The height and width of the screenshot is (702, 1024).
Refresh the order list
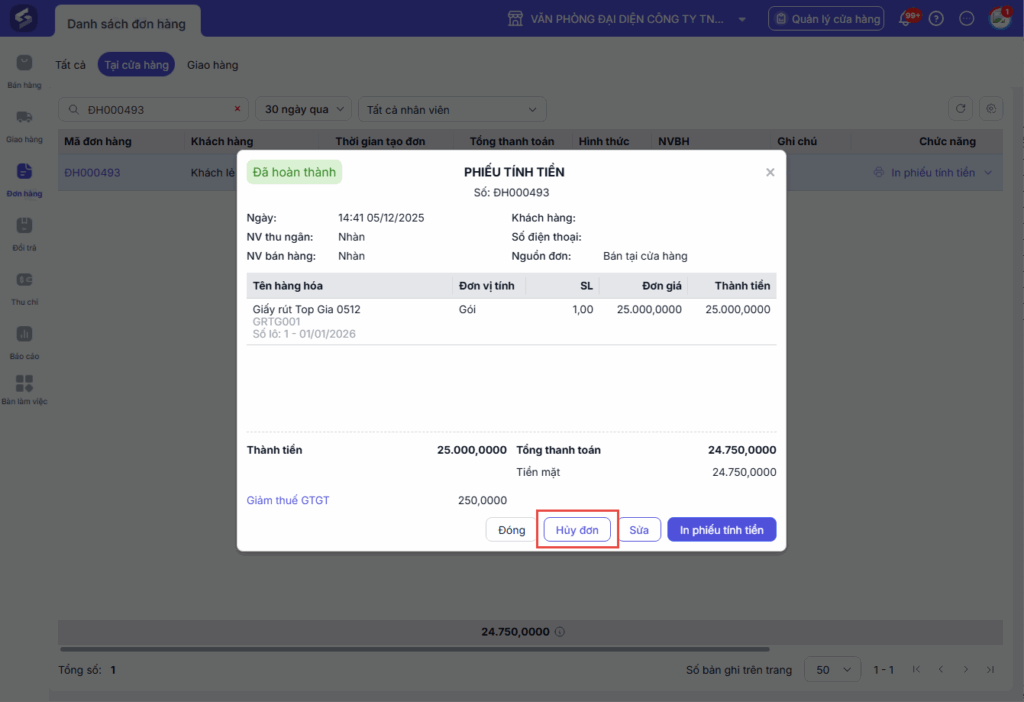pyautogui.click(x=961, y=109)
